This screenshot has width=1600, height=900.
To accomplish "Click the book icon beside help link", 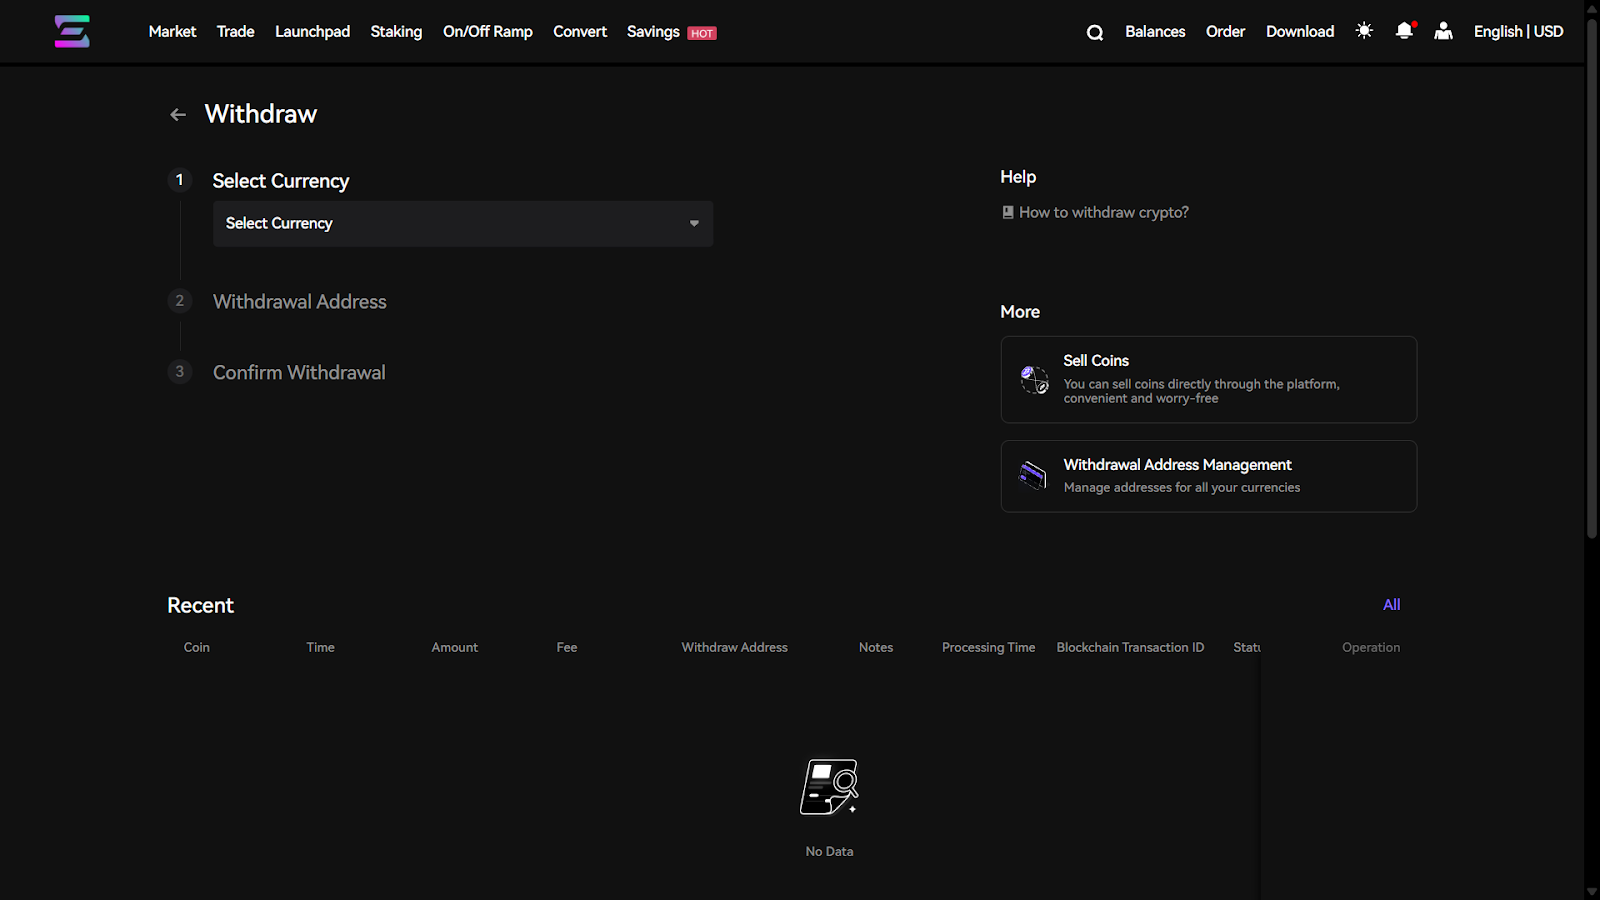I will pyautogui.click(x=1008, y=212).
